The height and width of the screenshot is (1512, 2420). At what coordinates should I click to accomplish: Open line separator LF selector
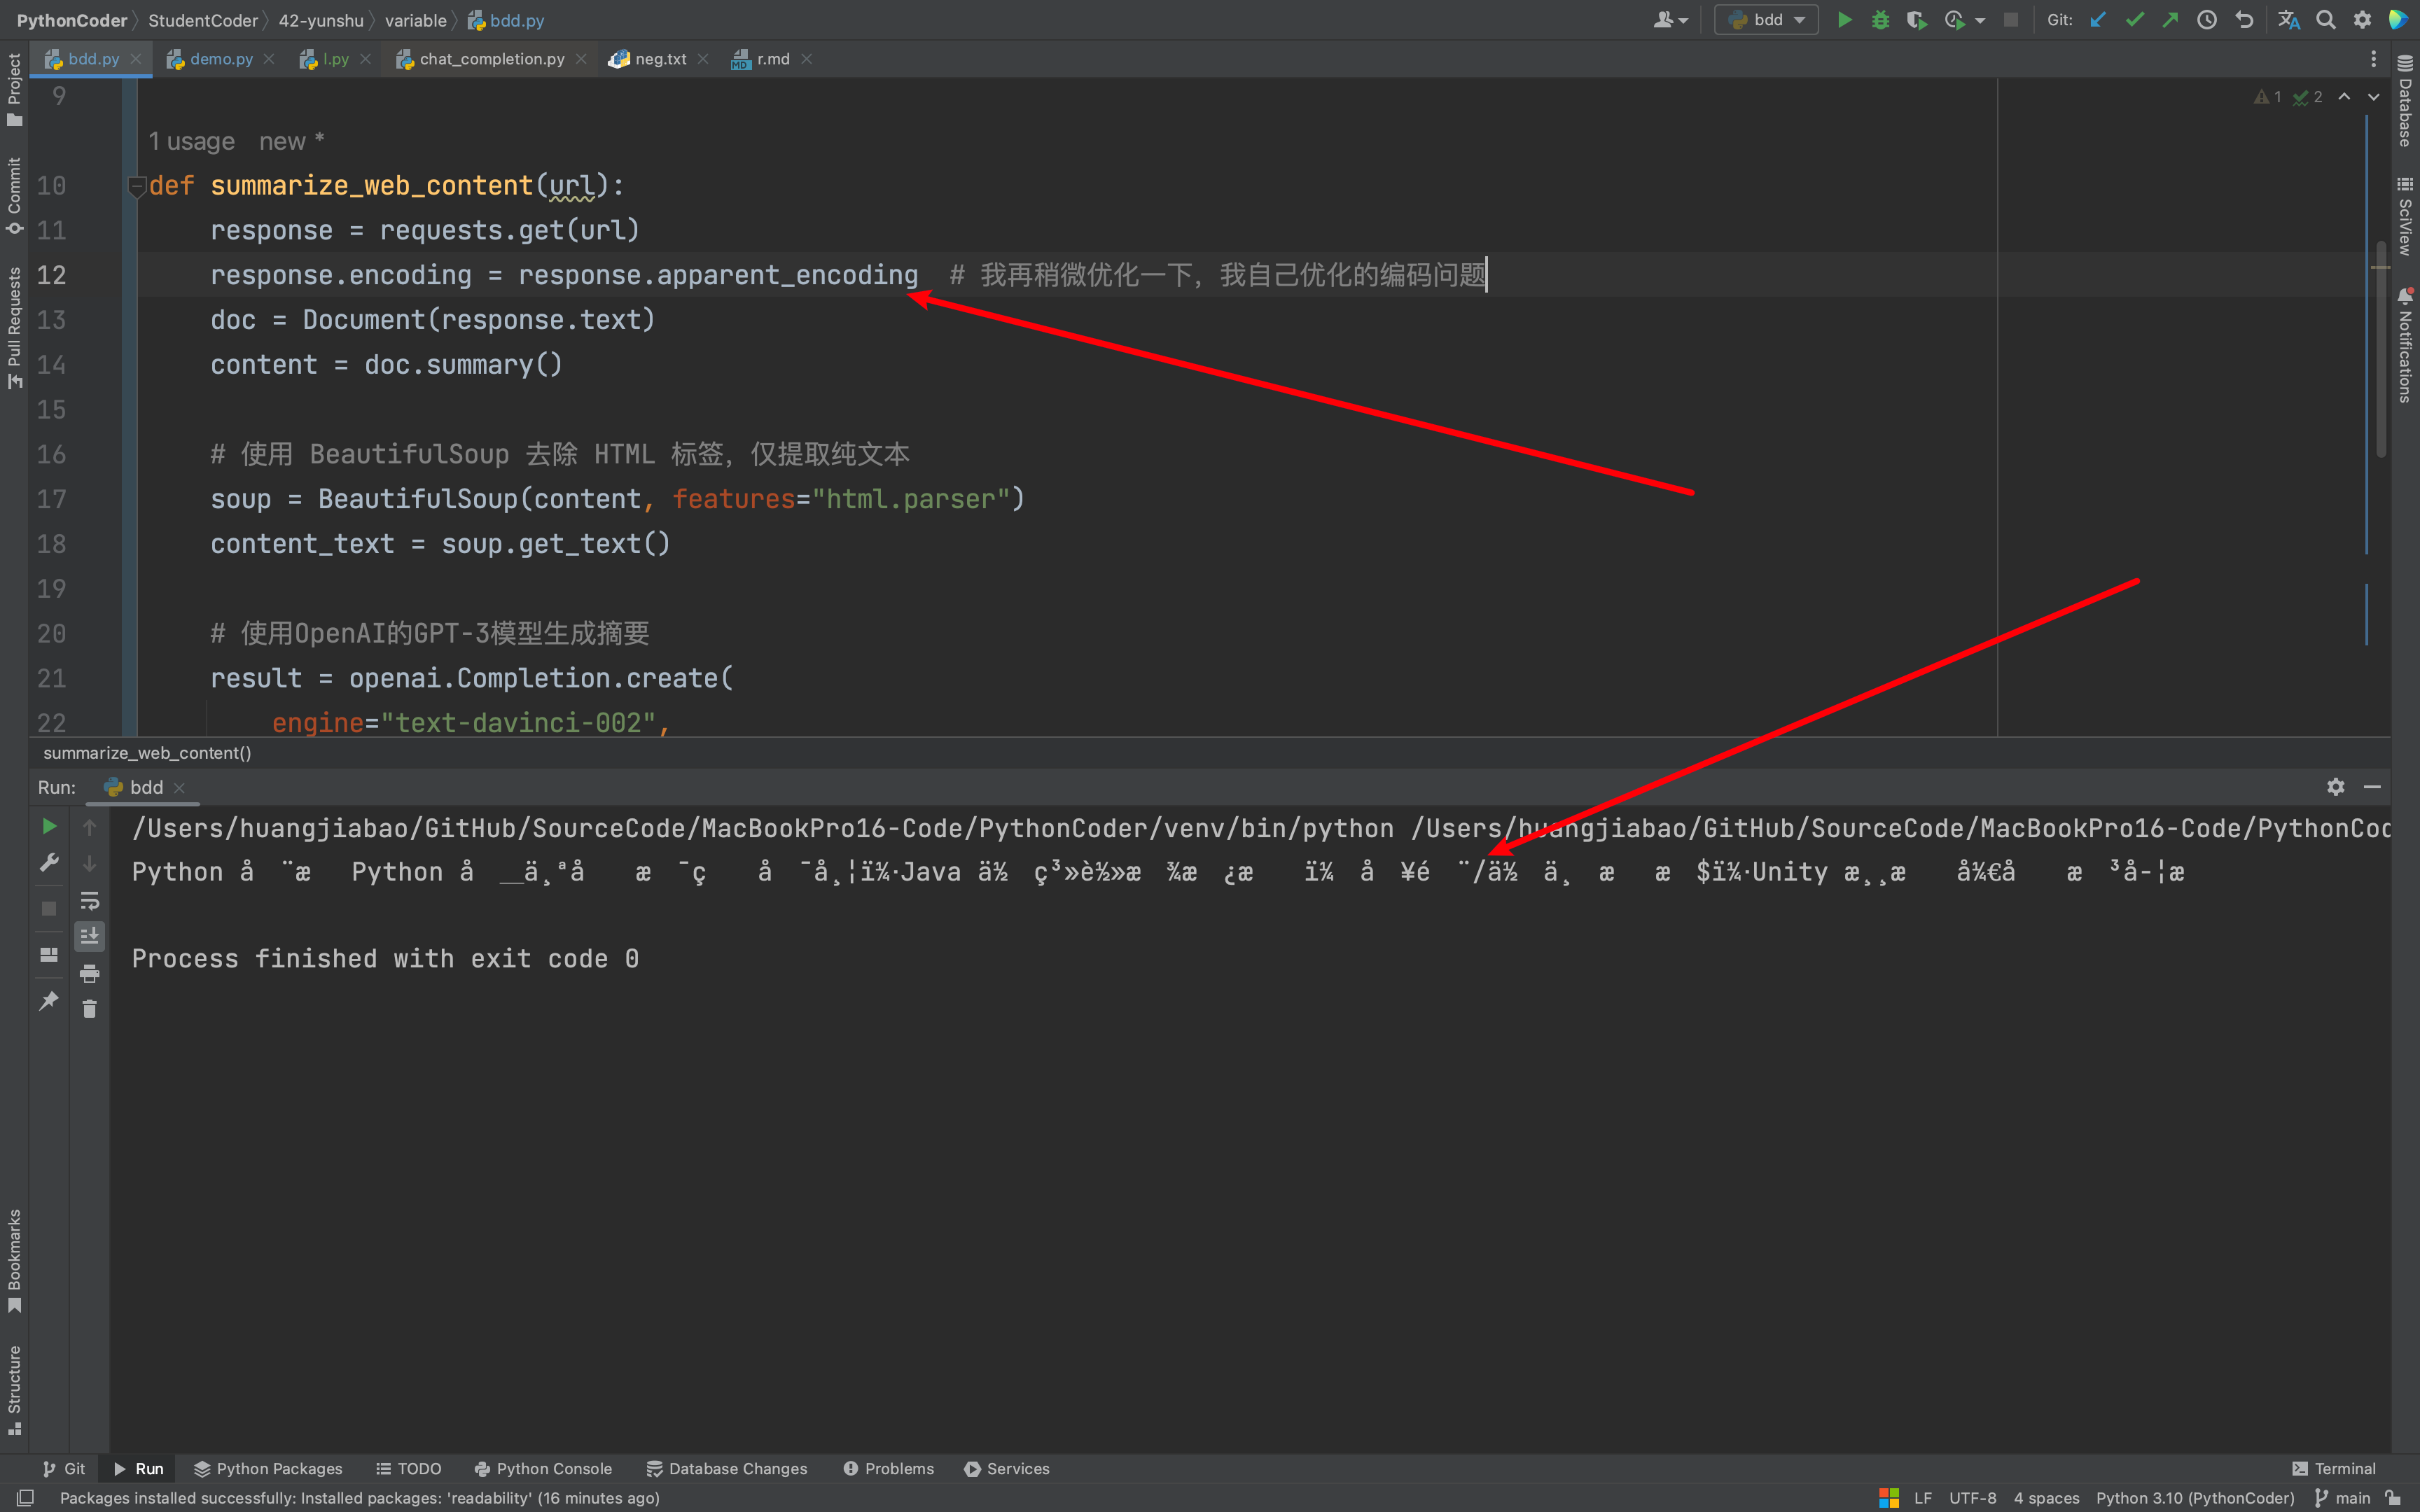point(1922,1498)
